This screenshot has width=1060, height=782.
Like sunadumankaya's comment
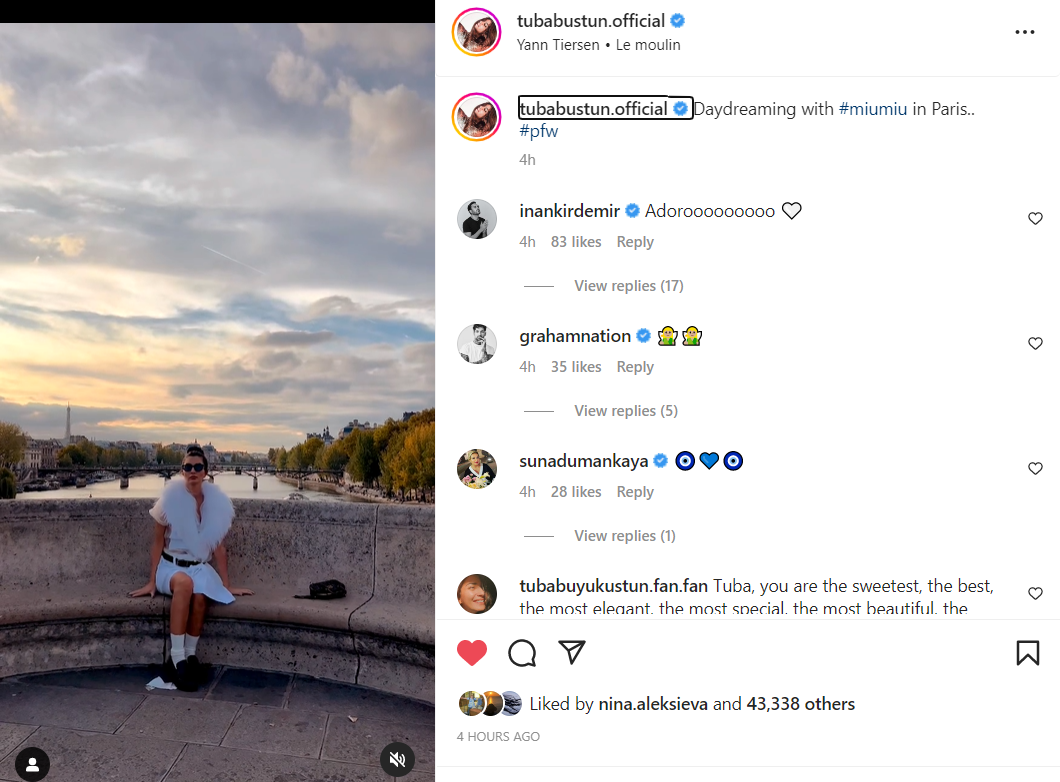[1035, 469]
